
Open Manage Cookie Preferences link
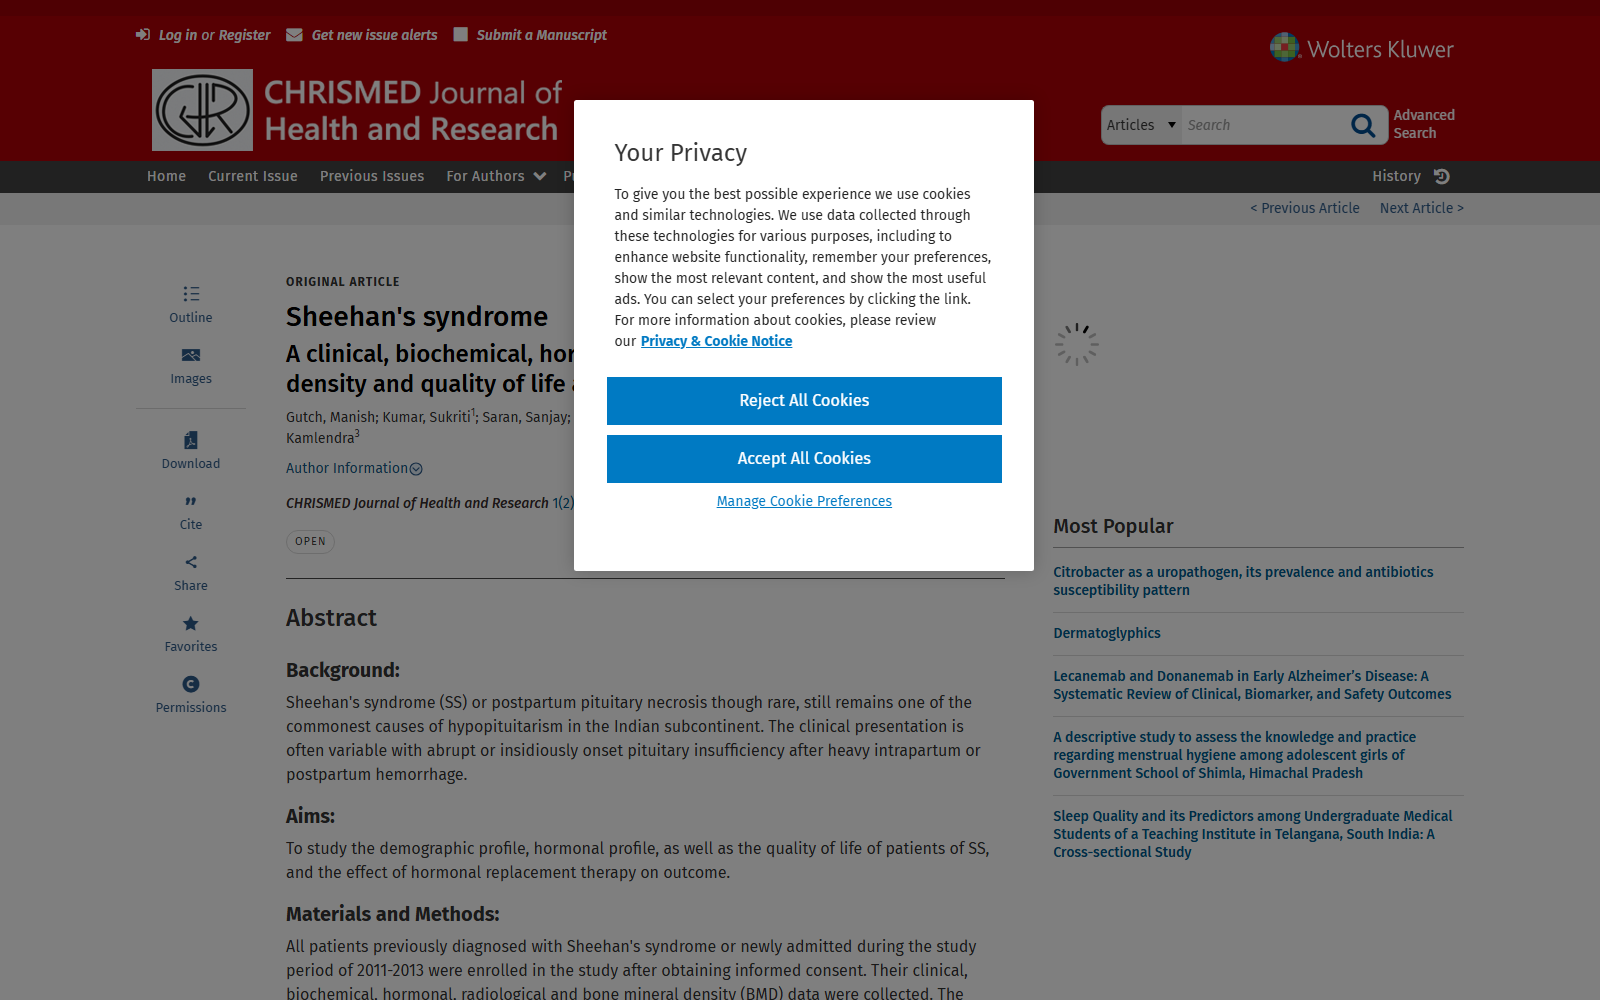(x=804, y=501)
